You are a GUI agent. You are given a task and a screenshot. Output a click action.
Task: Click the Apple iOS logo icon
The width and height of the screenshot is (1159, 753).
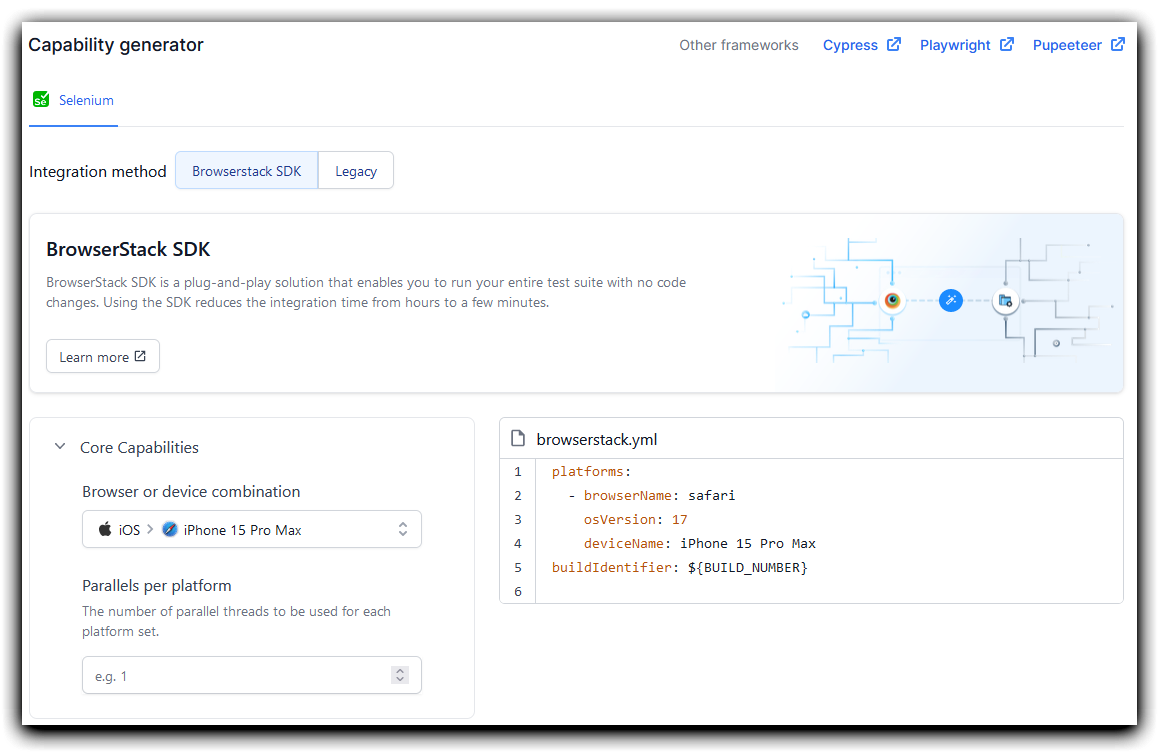point(105,529)
